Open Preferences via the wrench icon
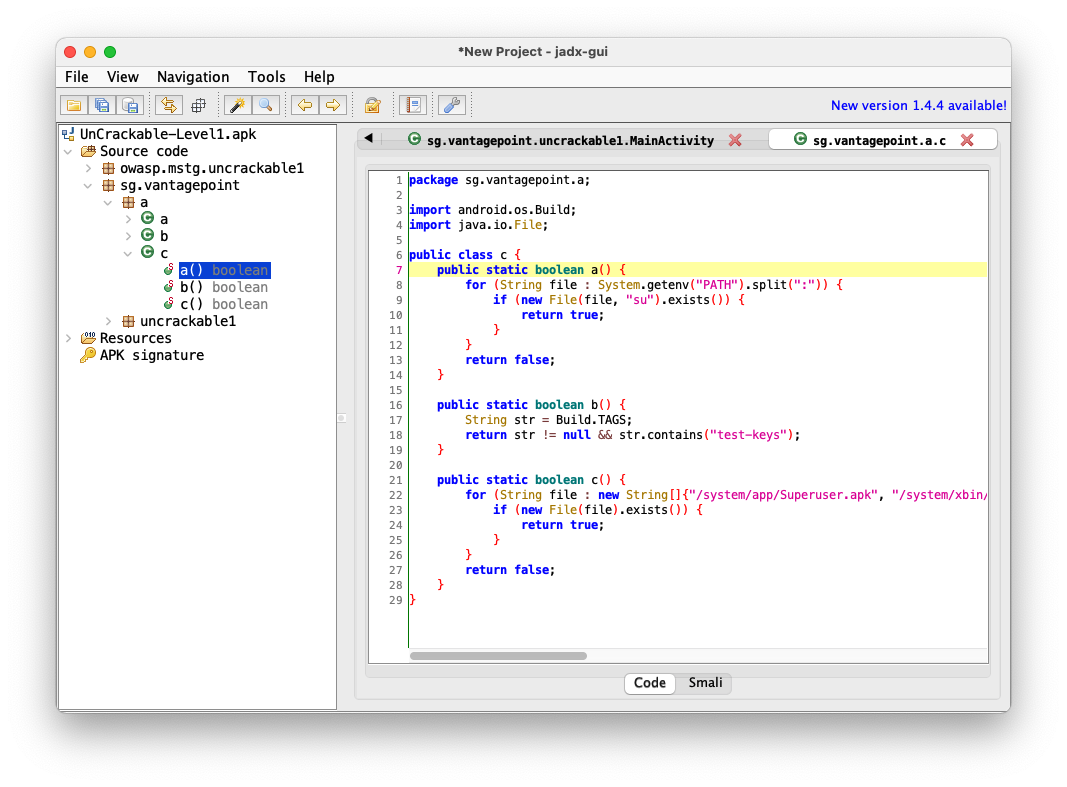The height and width of the screenshot is (787, 1067). tap(452, 105)
